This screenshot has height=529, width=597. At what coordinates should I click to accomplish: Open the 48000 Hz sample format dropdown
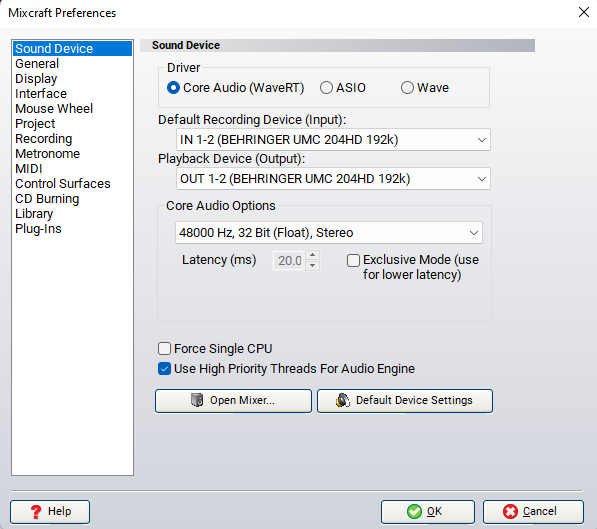click(329, 233)
